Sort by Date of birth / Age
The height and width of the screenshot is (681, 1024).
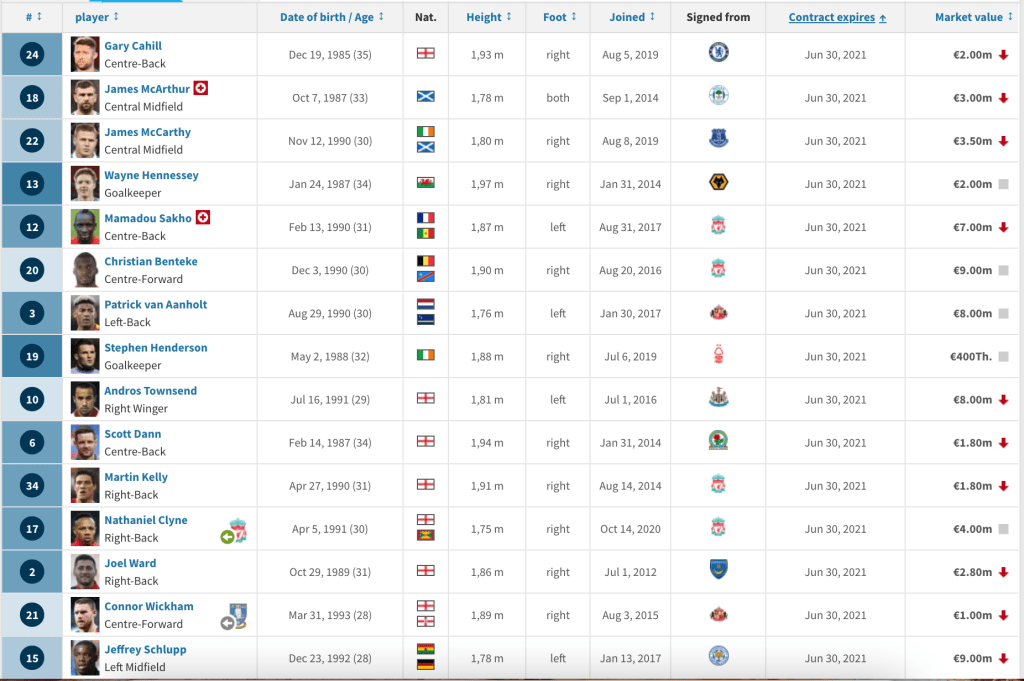[326, 17]
